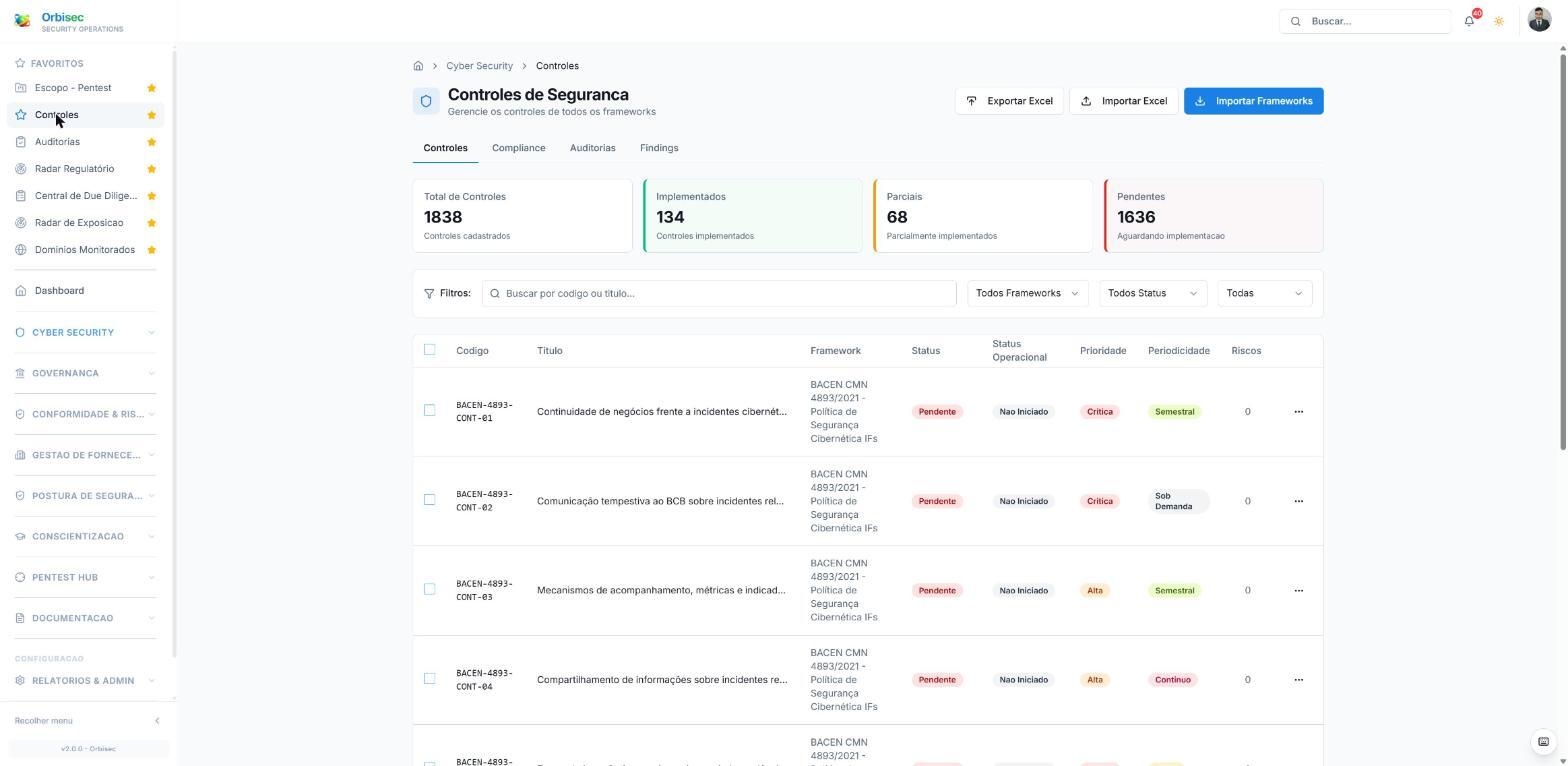This screenshot has height=766, width=1568.
Task: Expand the GESTAO DE FORNECE... section
Action: (85, 456)
